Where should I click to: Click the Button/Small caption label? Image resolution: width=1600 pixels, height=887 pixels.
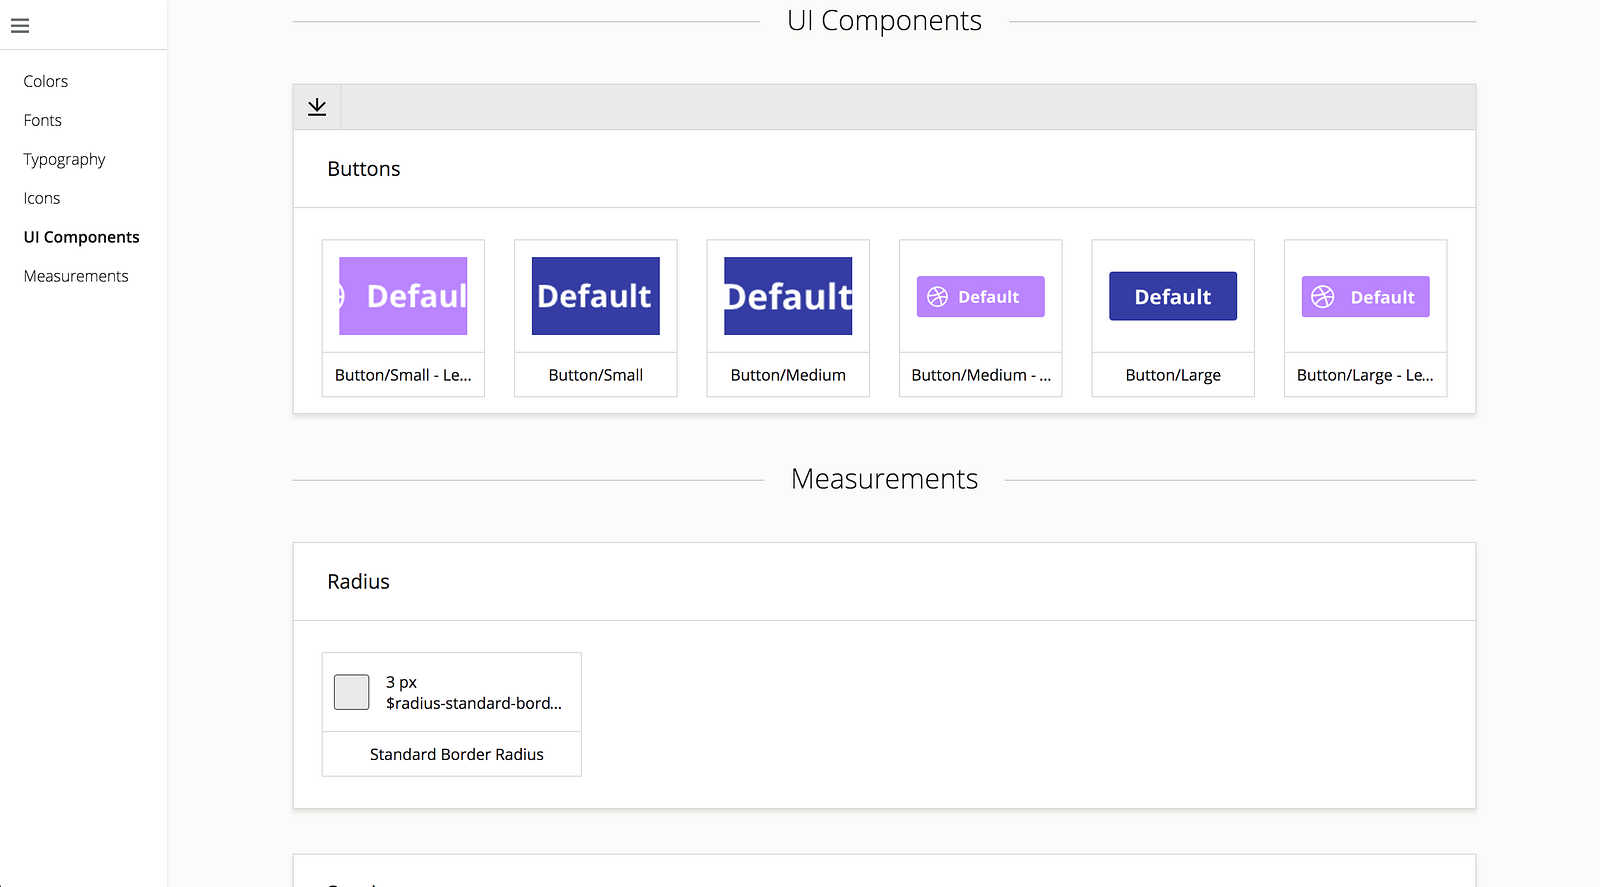pyautogui.click(x=595, y=375)
